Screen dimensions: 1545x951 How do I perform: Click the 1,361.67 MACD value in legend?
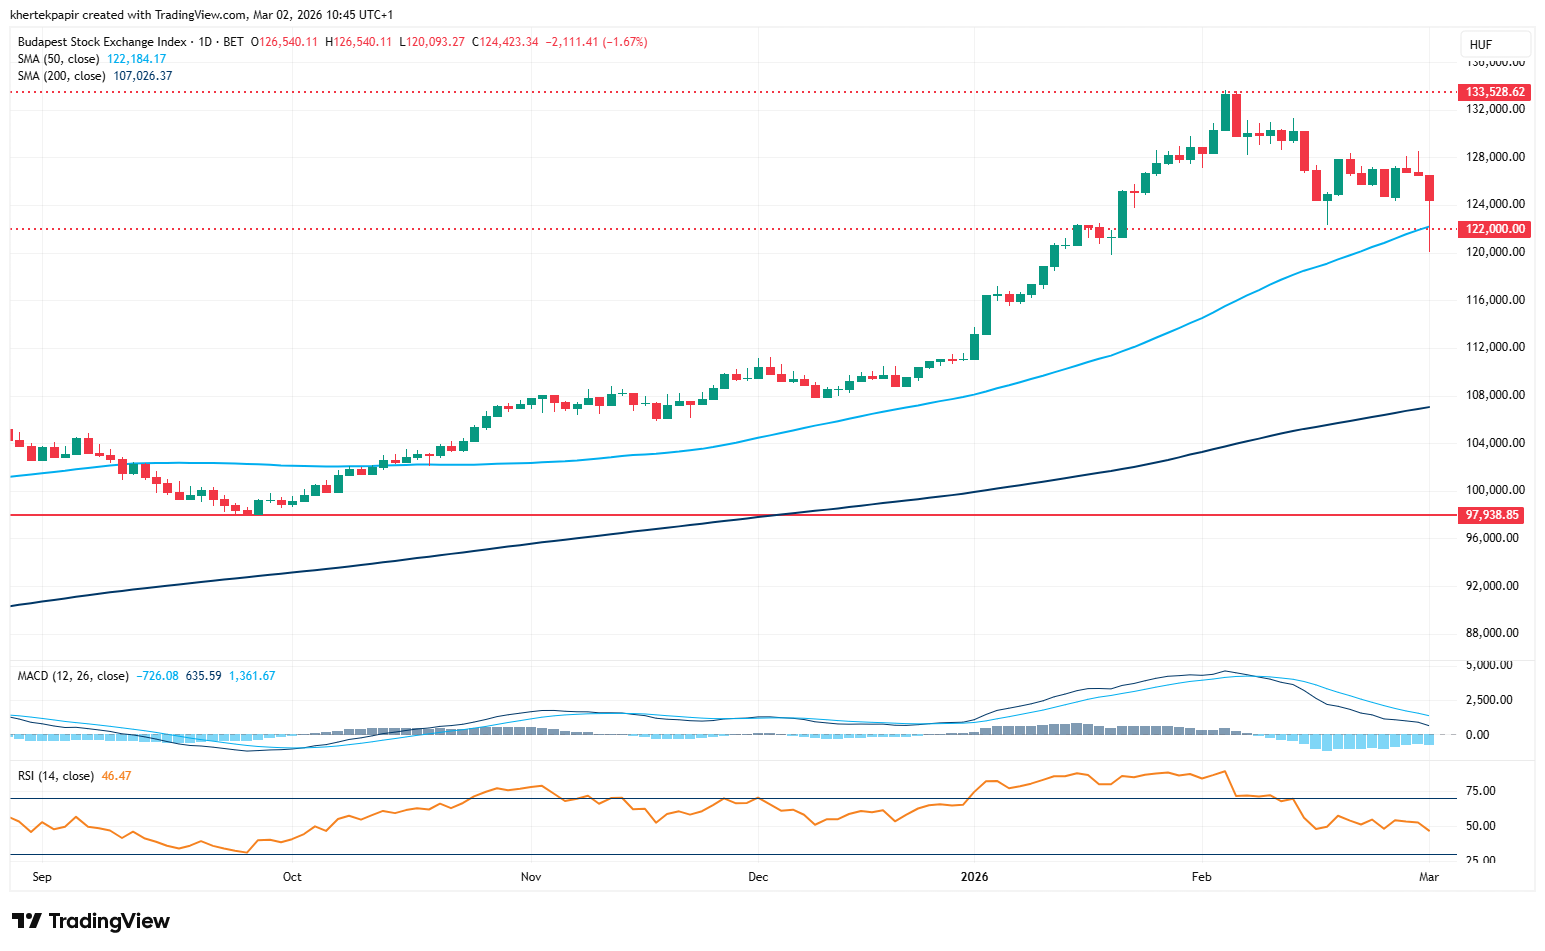252,676
